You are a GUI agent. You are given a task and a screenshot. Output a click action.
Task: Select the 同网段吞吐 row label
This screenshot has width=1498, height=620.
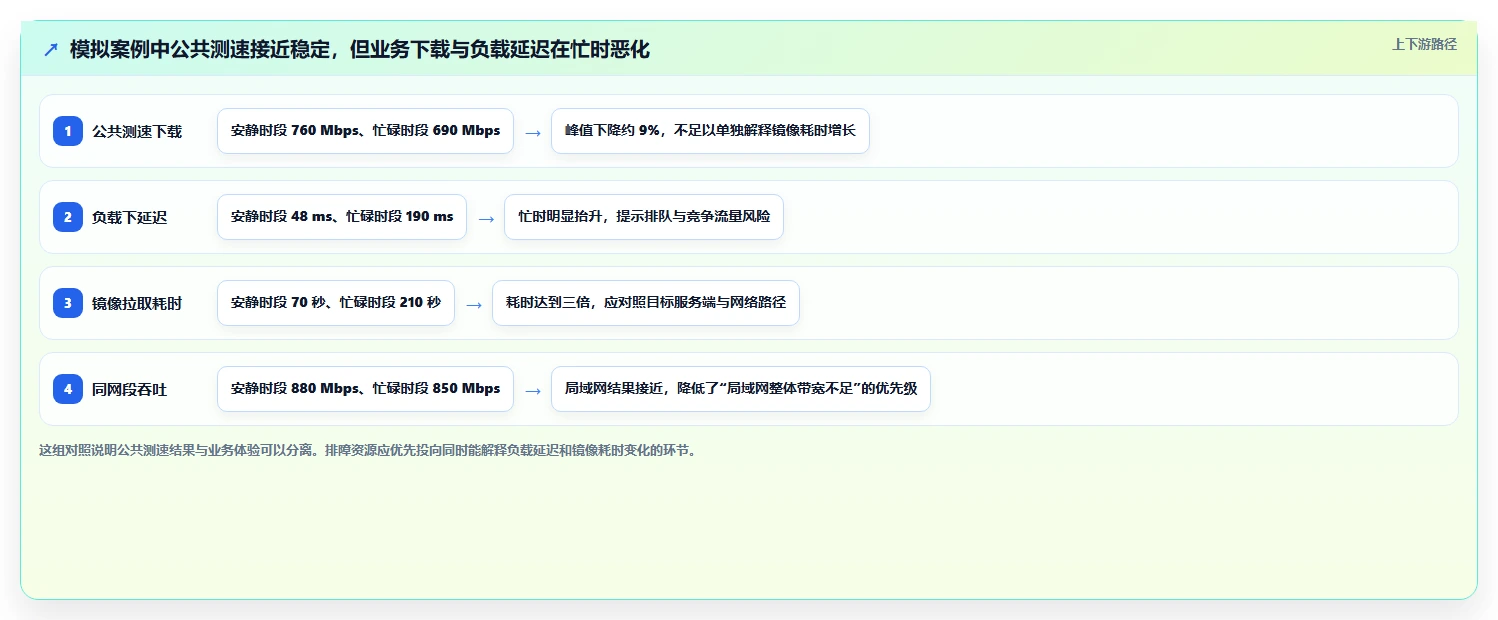(x=130, y=389)
